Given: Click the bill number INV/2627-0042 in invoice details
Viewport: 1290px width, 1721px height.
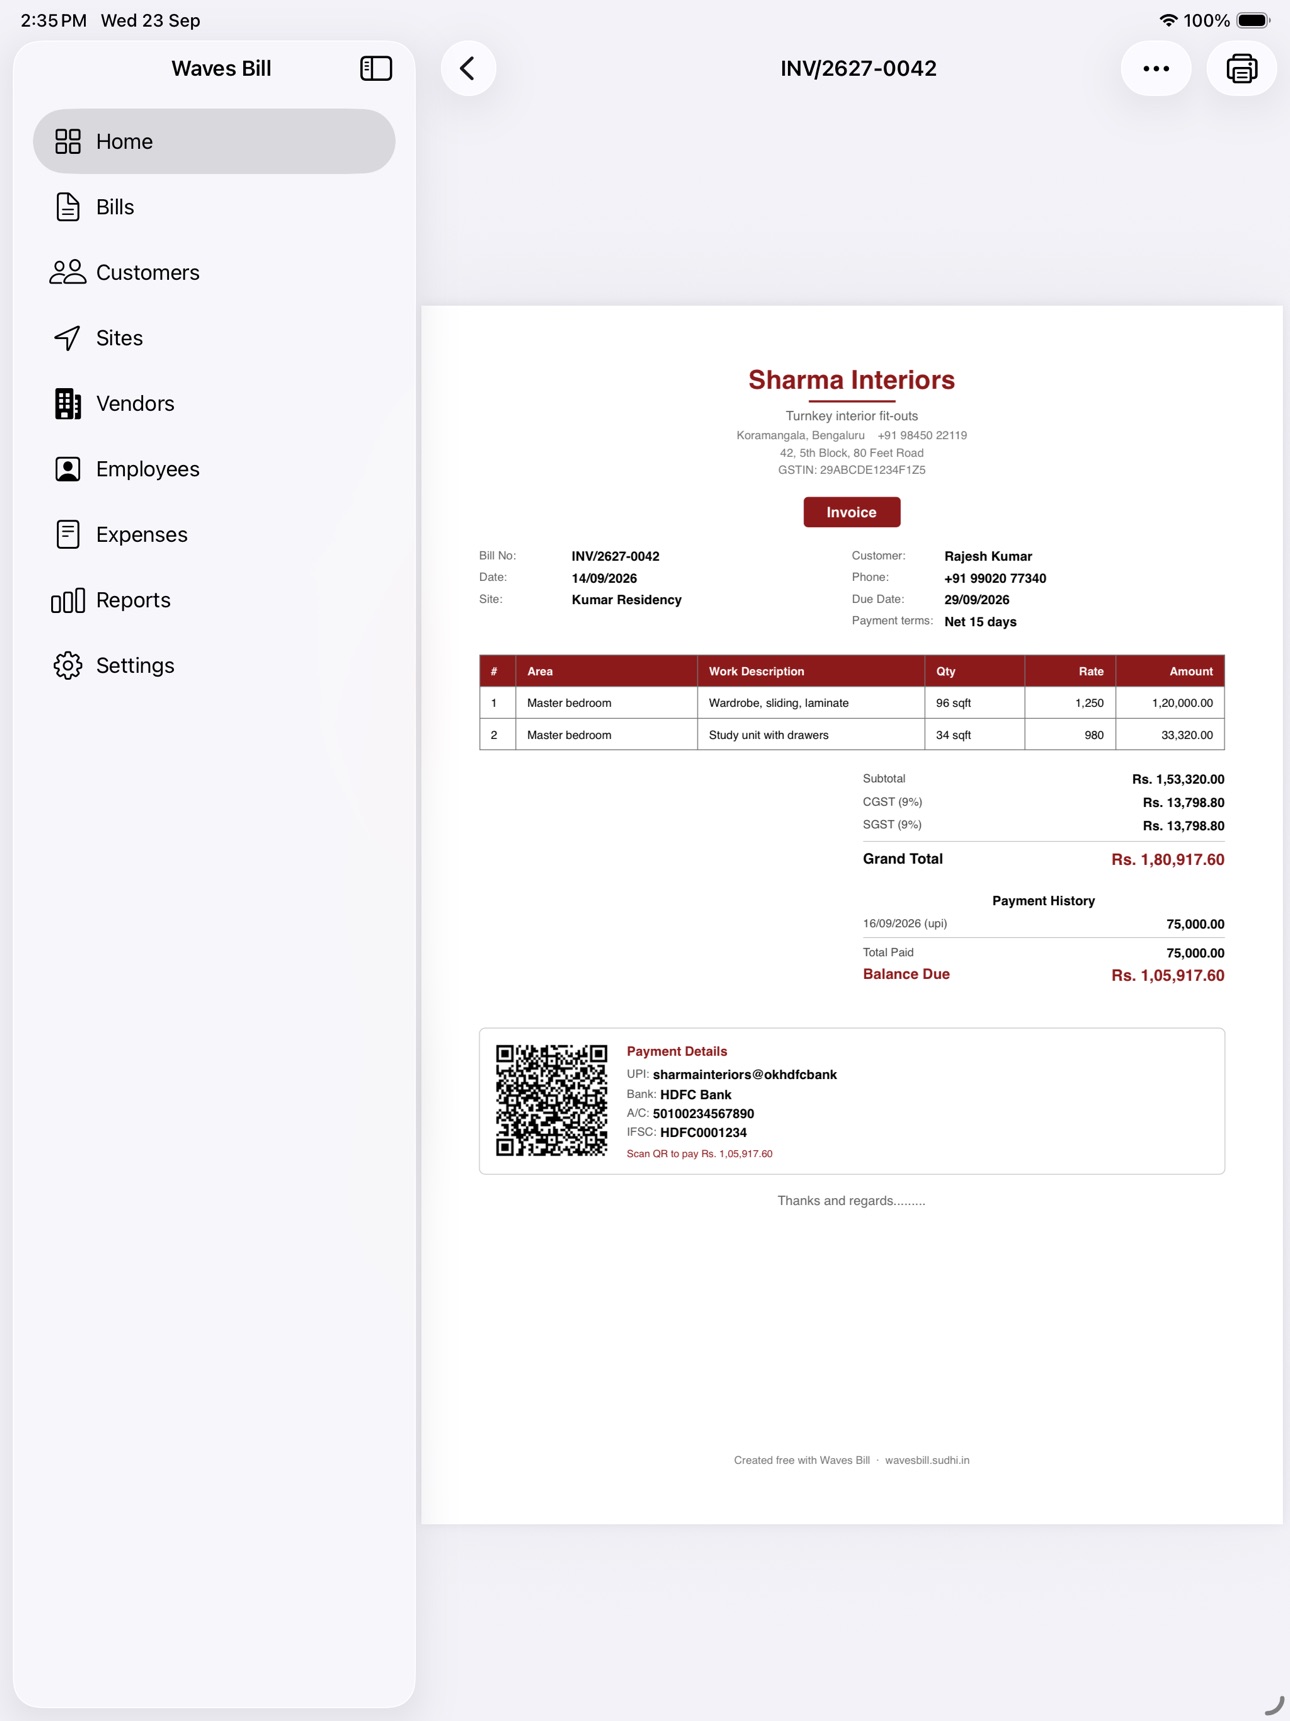Looking at the screenshot, I should pos(615,556).
